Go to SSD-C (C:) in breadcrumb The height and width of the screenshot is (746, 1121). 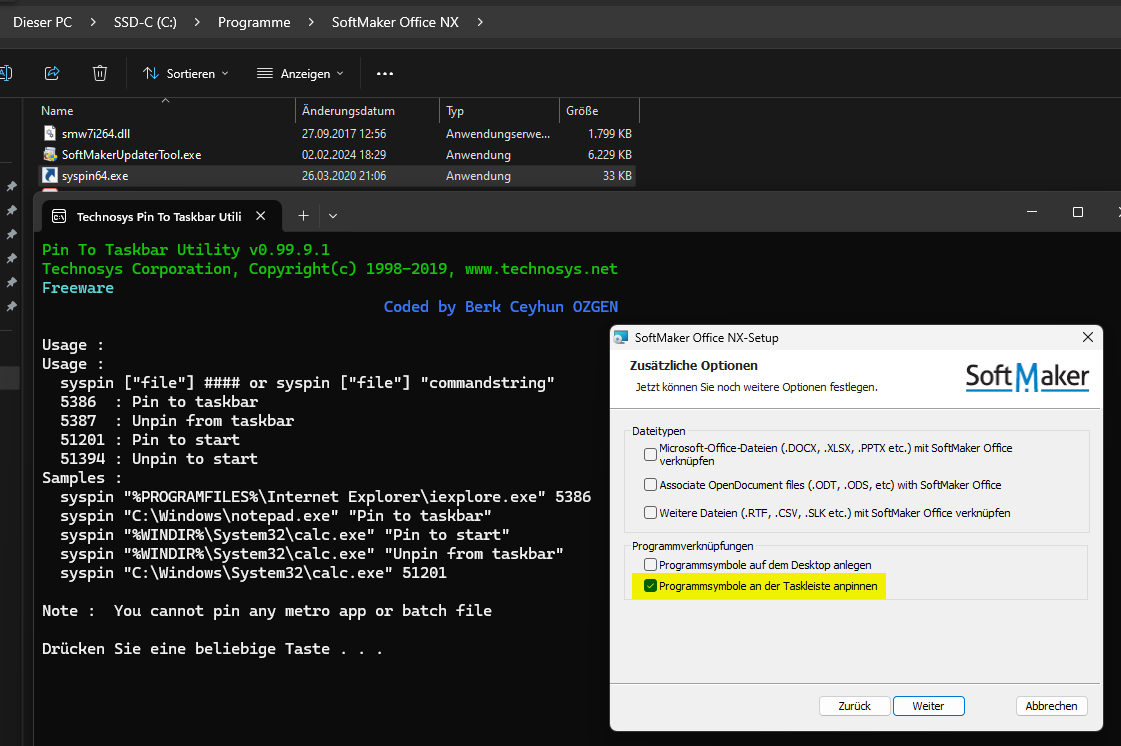click(145, 22)
